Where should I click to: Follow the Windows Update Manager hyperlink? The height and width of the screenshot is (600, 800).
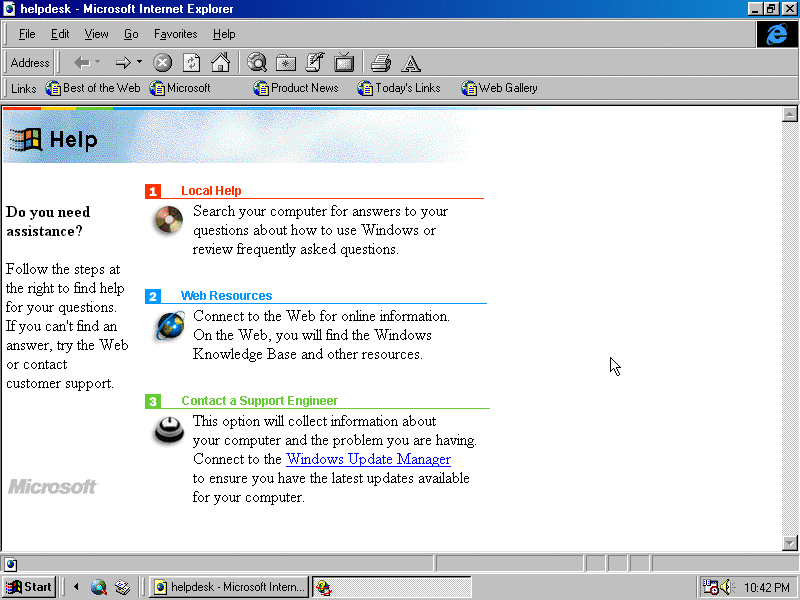click(x=368, y=459)
